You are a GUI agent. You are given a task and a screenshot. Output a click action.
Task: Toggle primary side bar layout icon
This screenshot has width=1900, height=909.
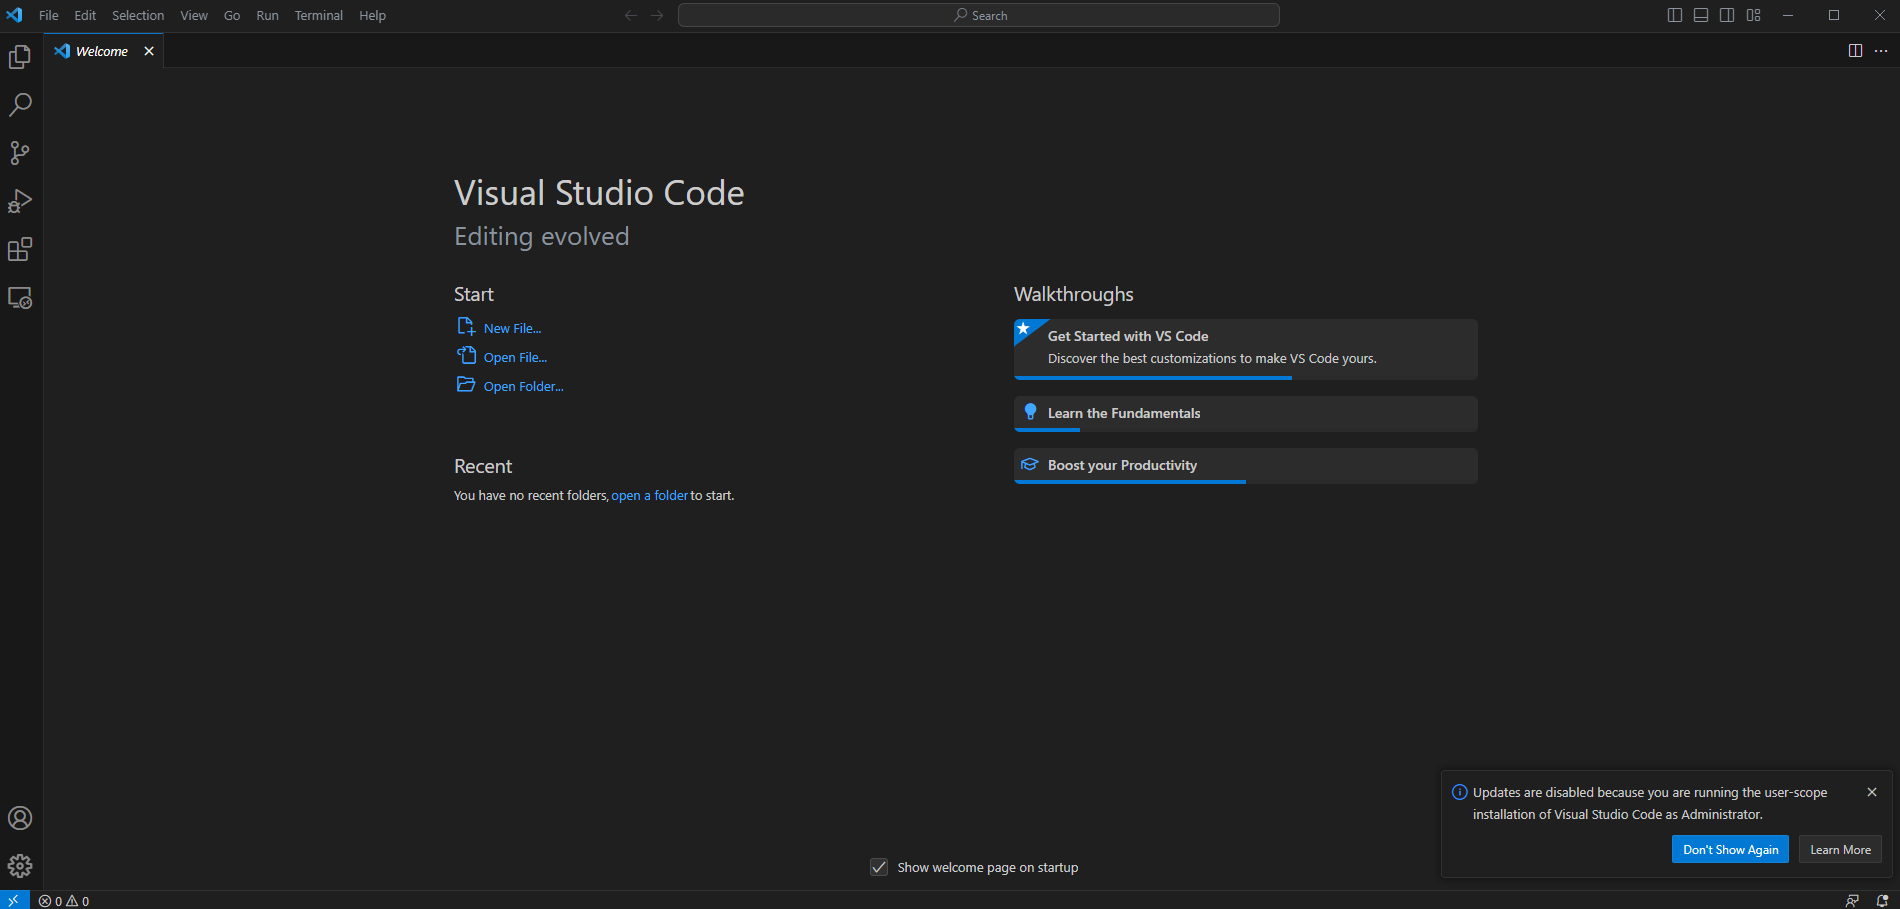[x=1675, y=15]
